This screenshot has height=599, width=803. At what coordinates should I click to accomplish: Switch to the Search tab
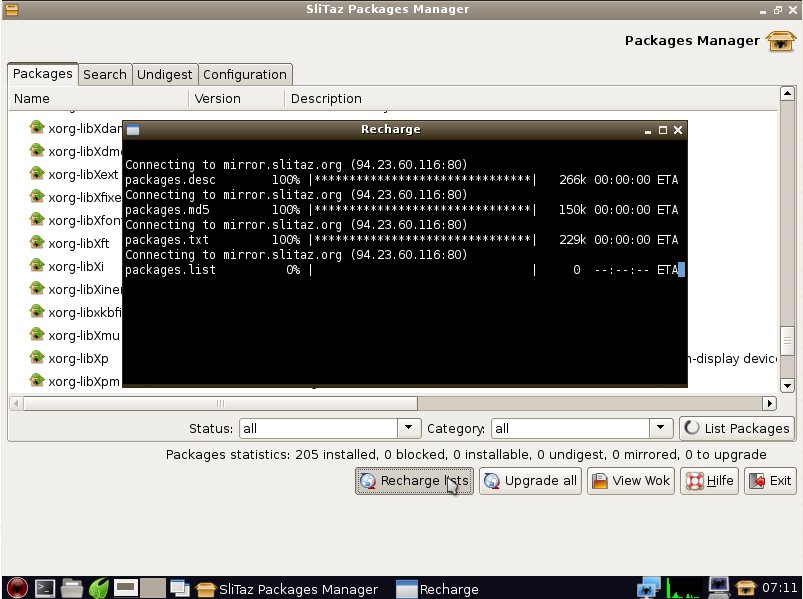pos(105,75)
